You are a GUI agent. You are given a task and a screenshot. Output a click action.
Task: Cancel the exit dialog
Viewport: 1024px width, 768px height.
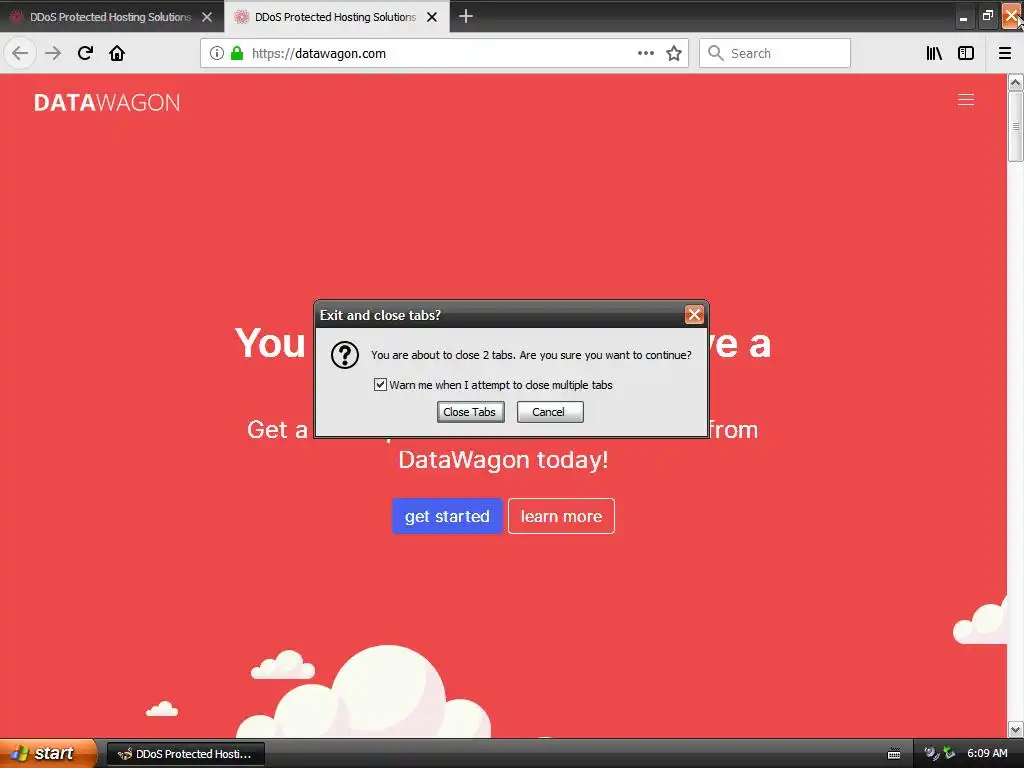(x=550, y=412)
